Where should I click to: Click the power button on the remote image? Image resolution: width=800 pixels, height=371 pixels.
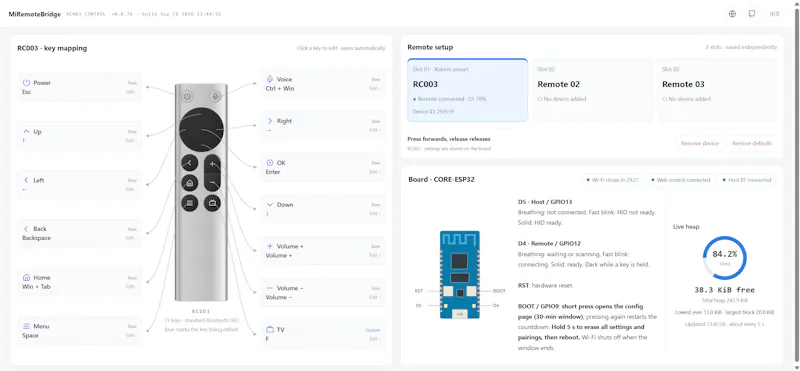(187, 96)
